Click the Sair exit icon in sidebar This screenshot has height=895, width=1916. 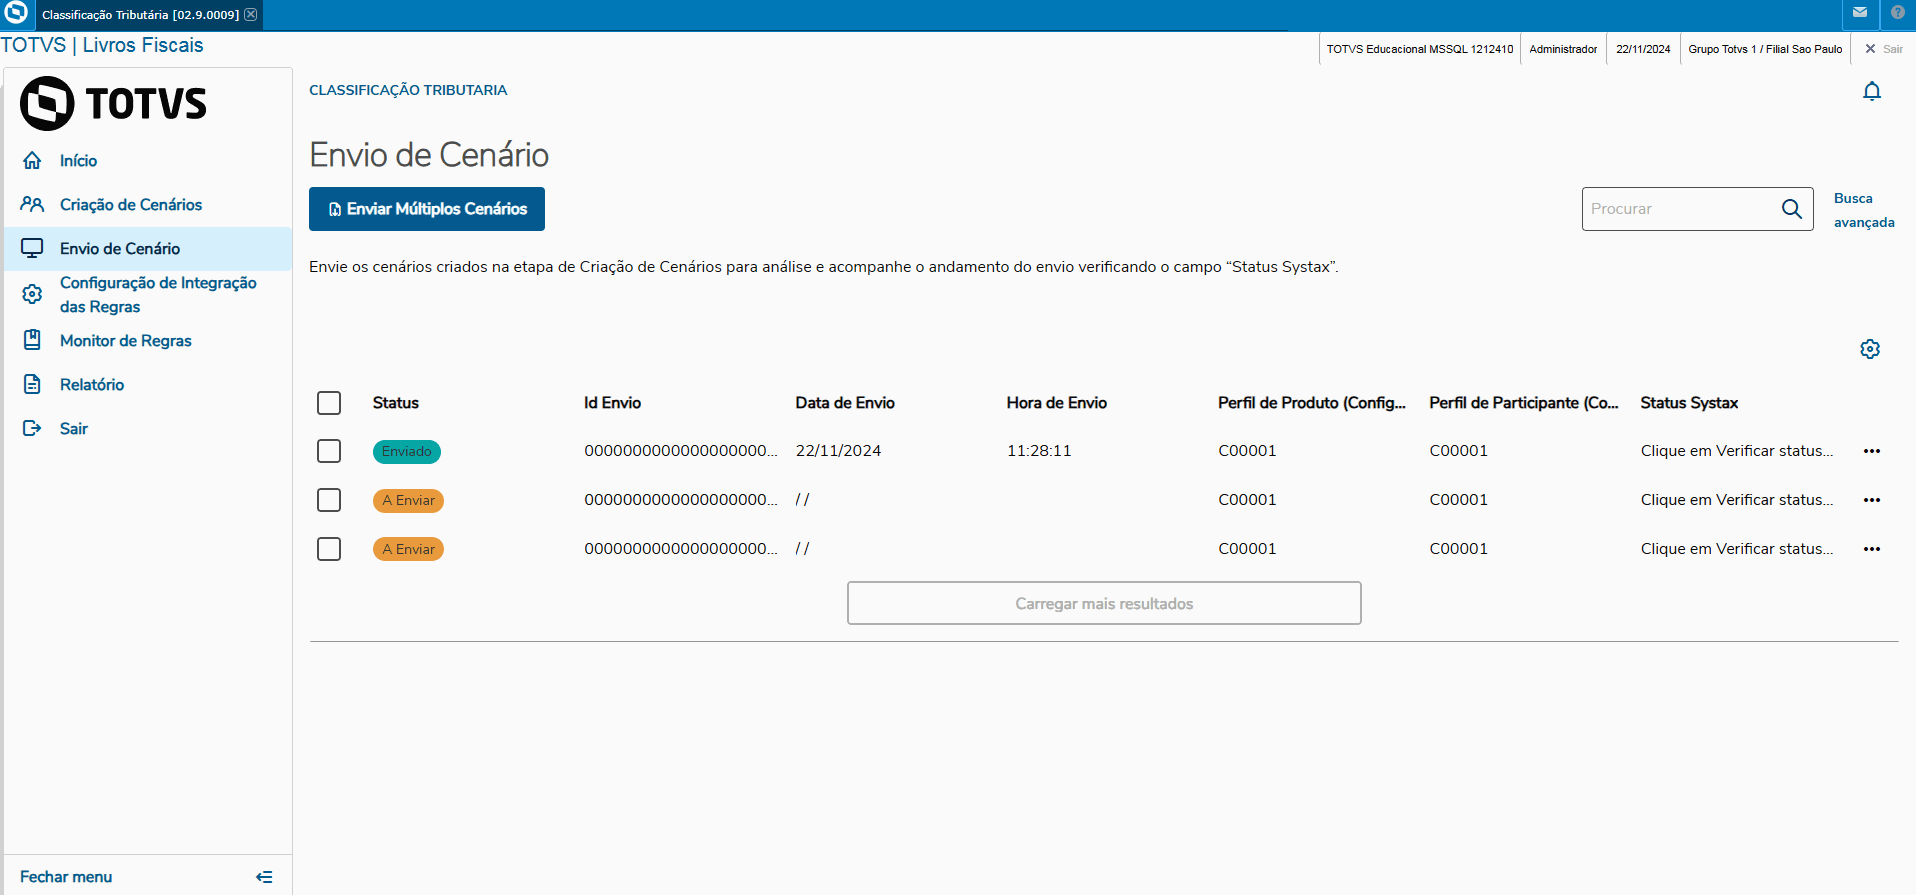point(32,428)
